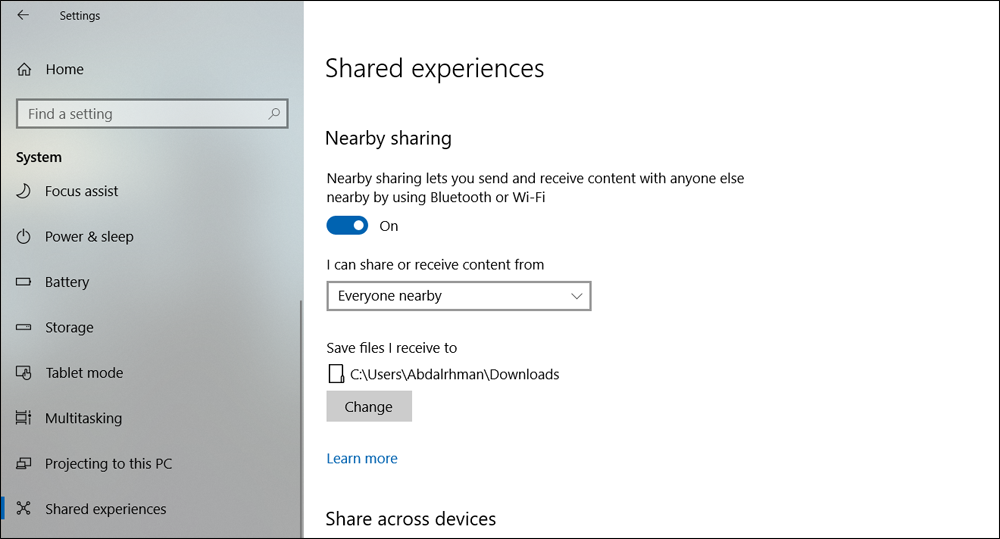Click the Home house icon
Image resolution: width=1000 pixels, height=539 pixels.
point(25,70)
